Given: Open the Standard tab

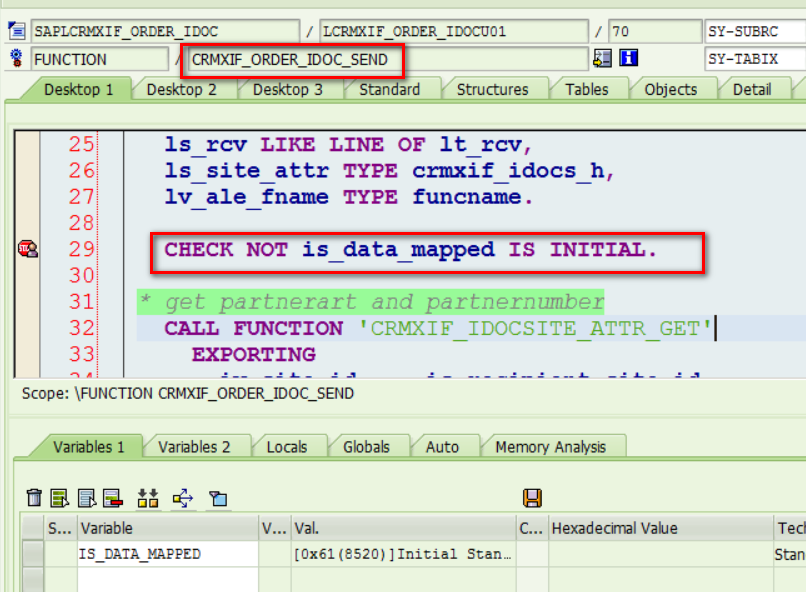Looking at the screenshot, I should point(389,89).
